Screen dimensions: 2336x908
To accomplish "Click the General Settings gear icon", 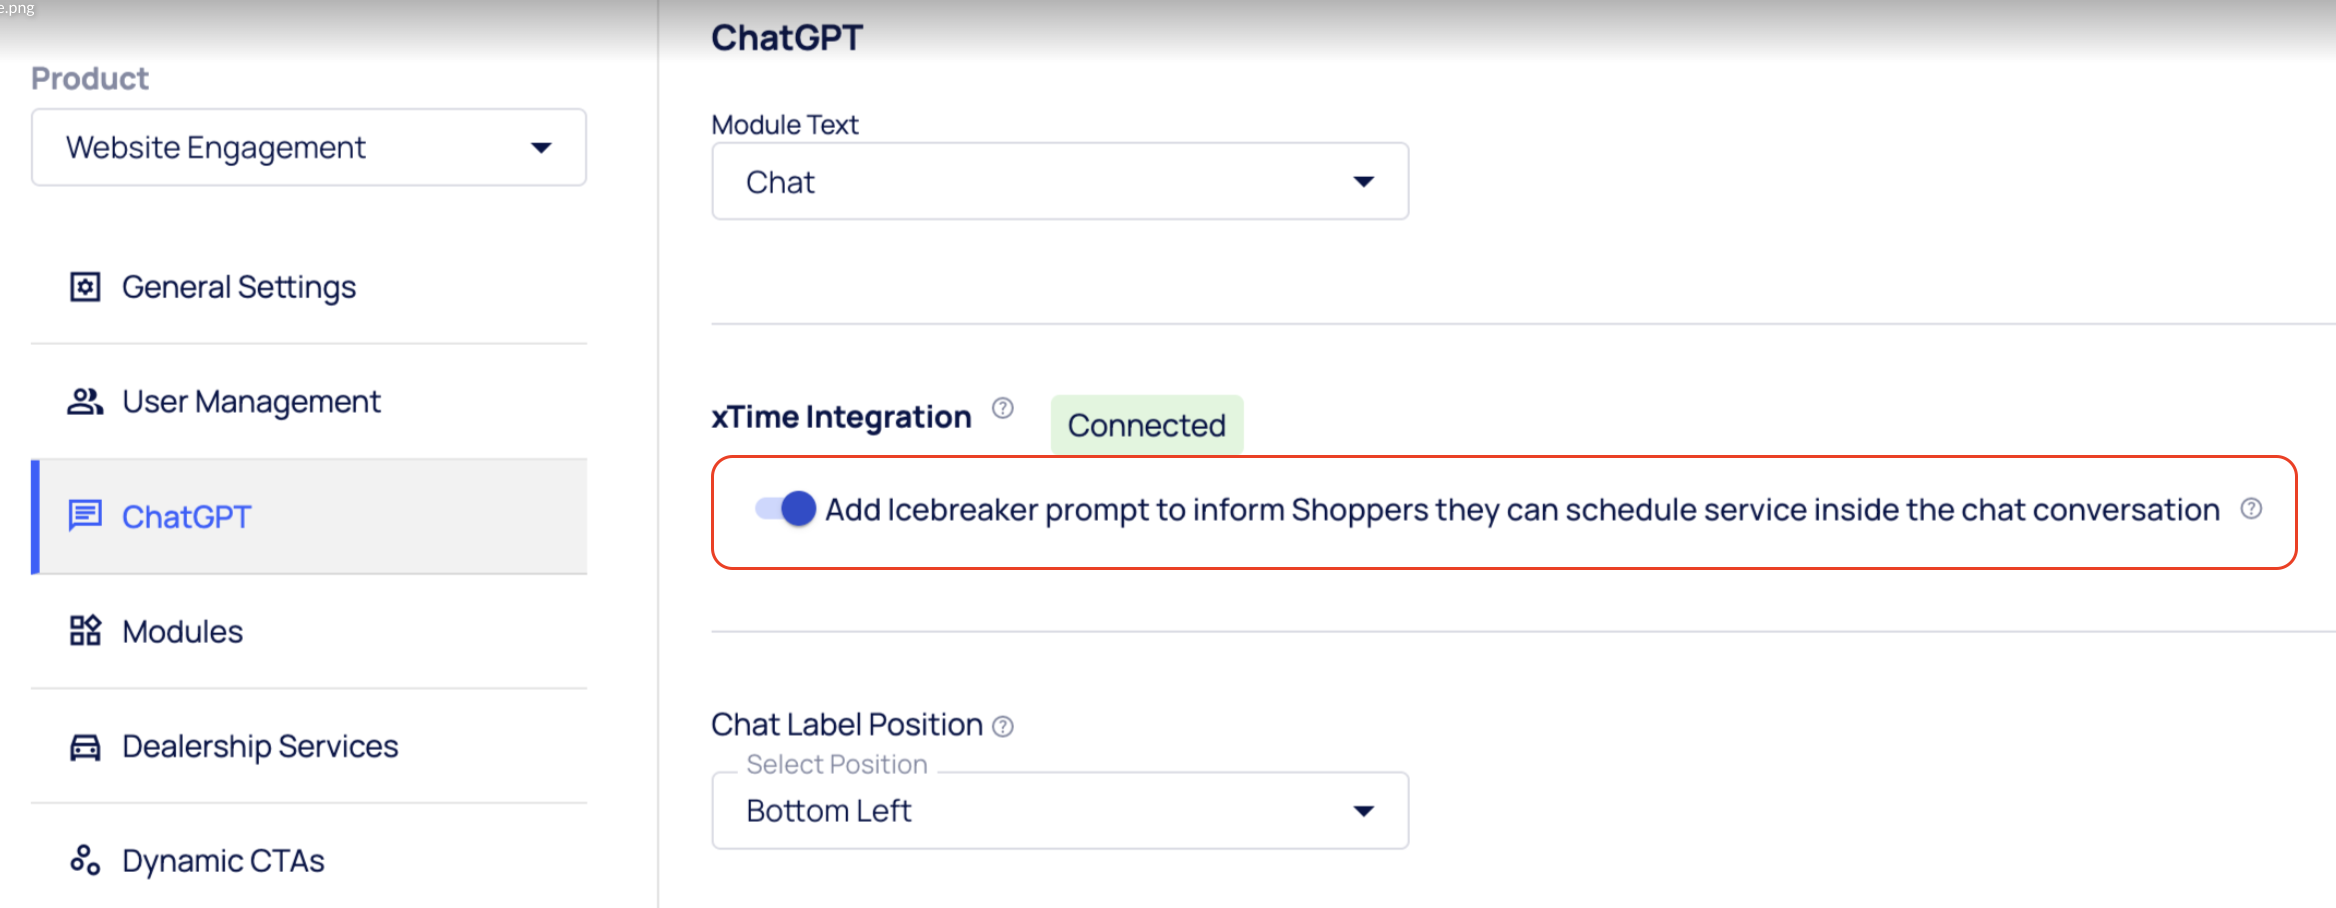I will (x=85, y=287).
